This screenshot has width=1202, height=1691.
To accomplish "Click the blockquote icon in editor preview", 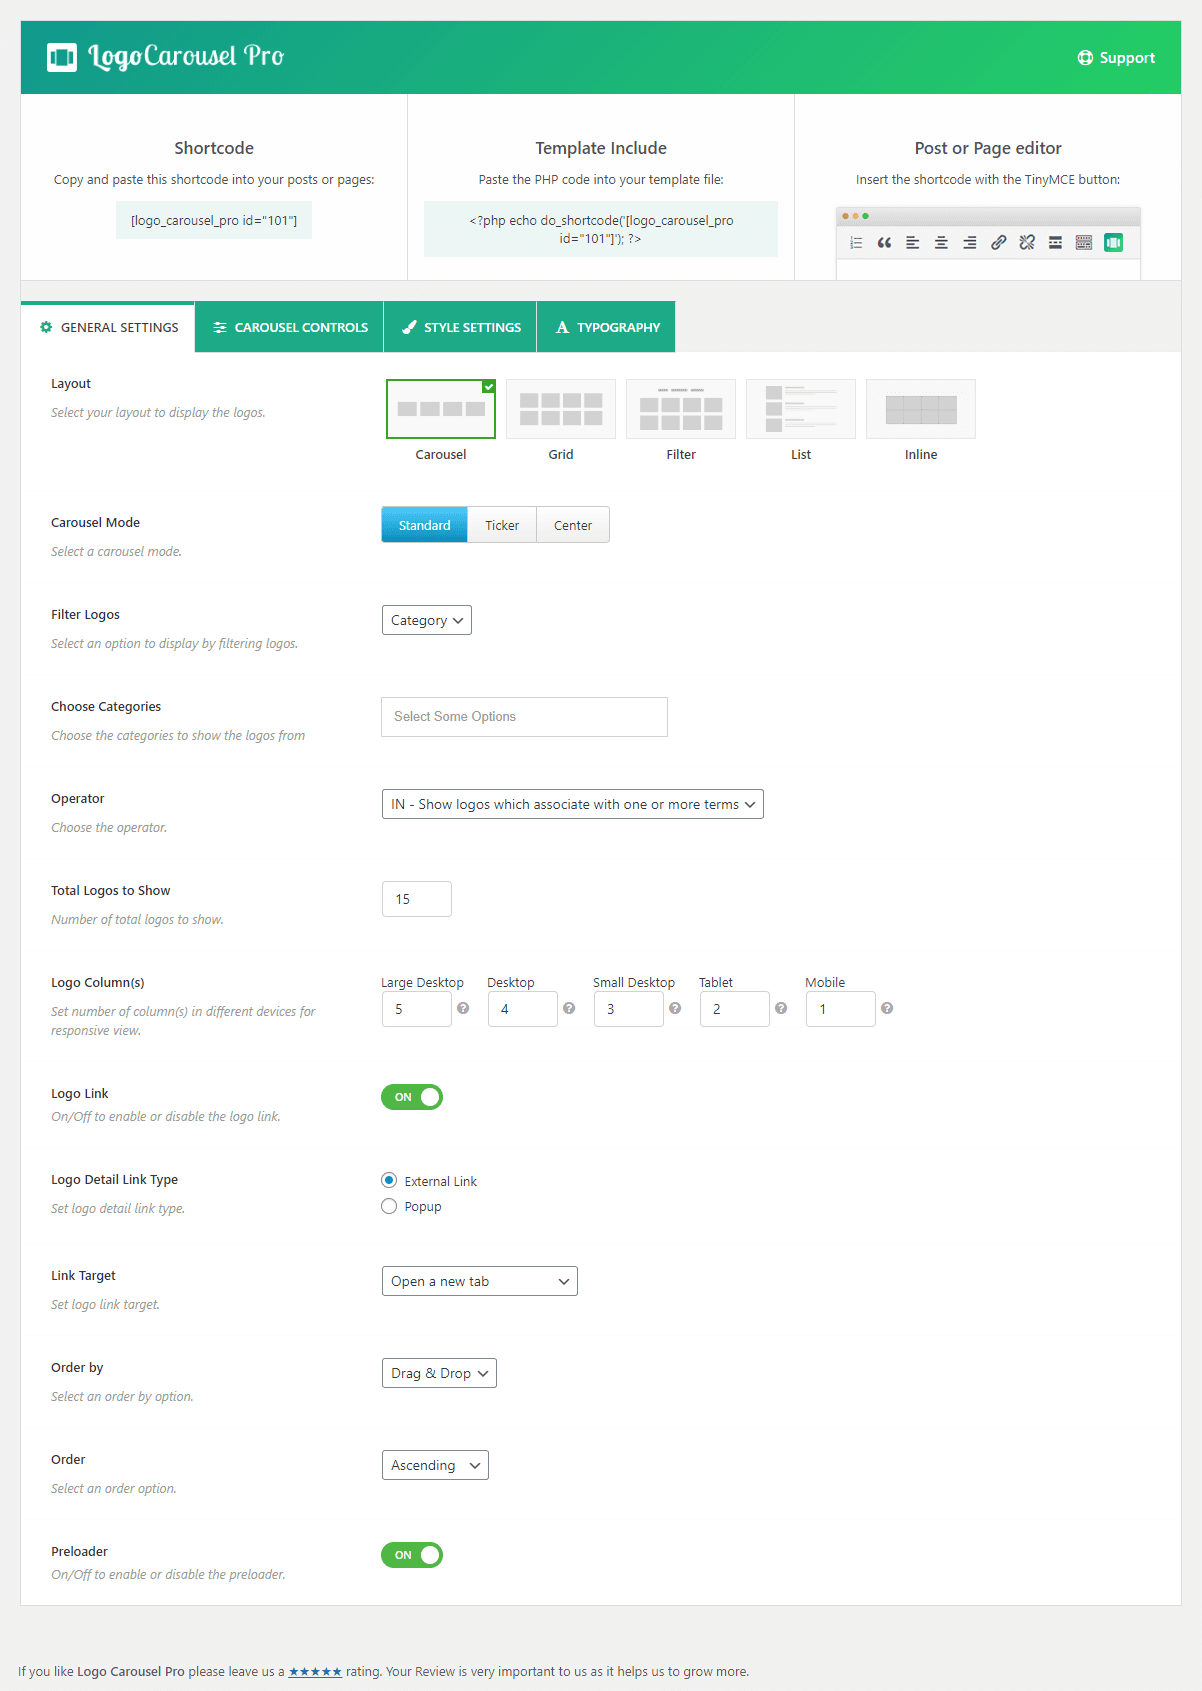I will (884, 243).
